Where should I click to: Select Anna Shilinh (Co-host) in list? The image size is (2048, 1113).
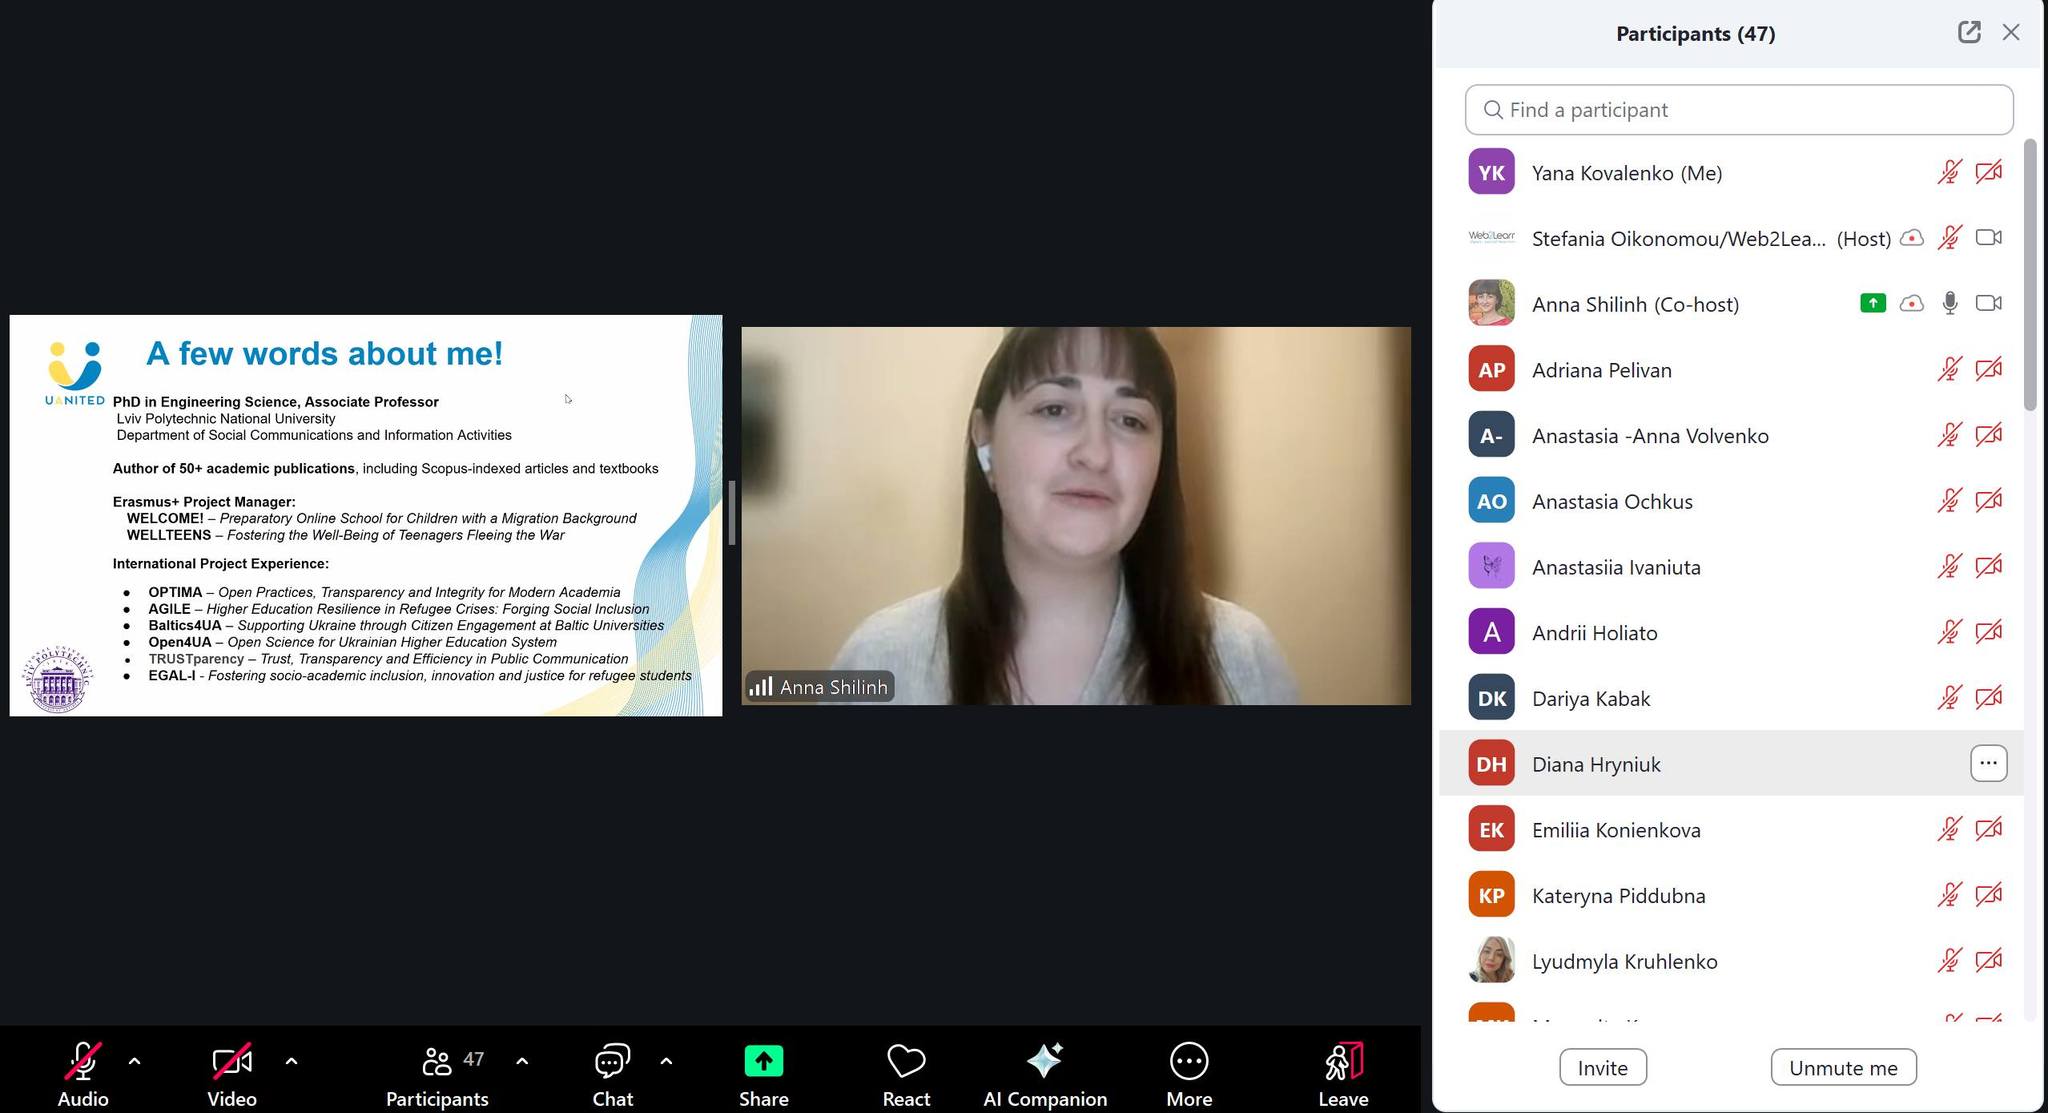click(x=1635, y=304)
